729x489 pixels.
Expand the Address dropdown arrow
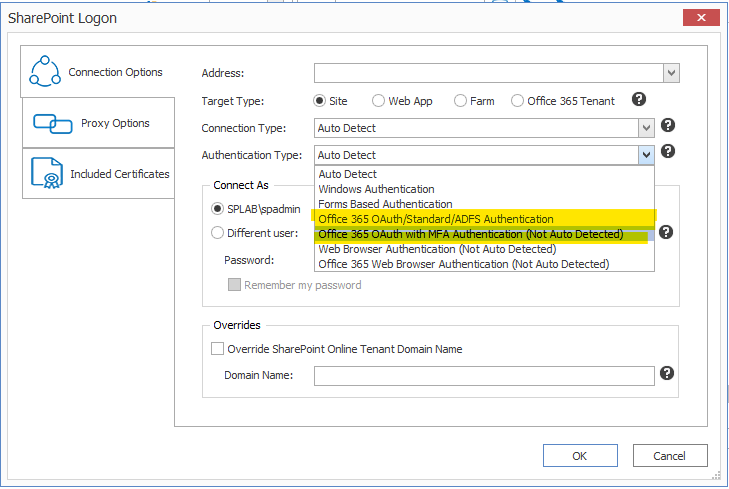click(671, 73)
